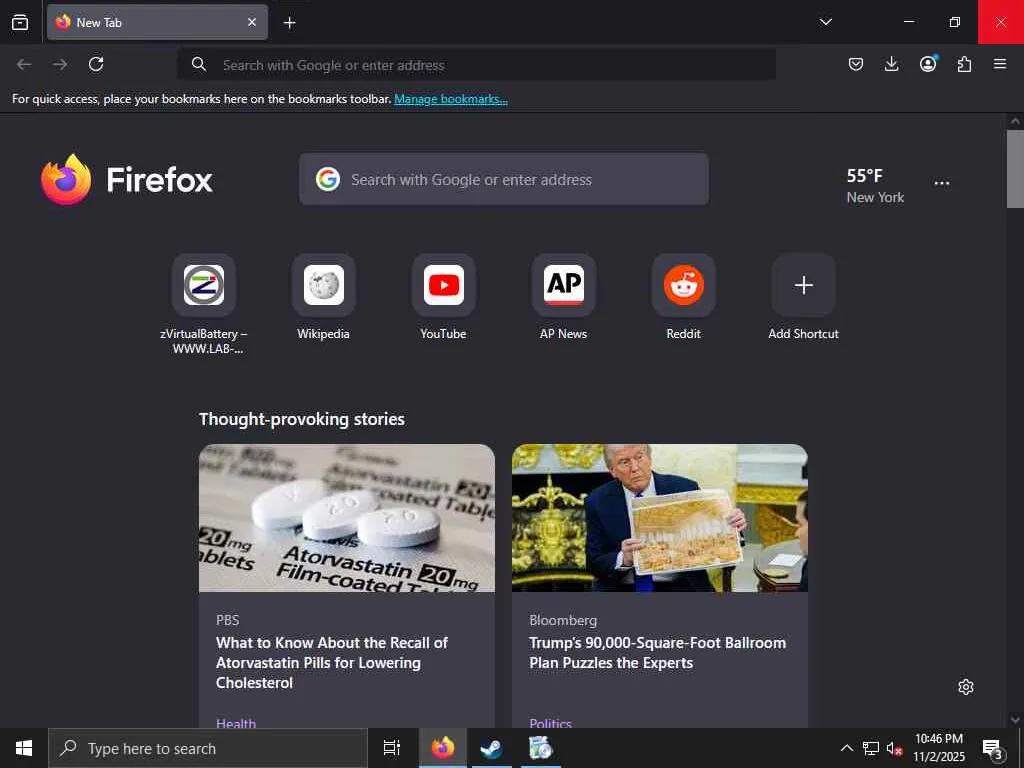Click the scrollbar down arrow
This screenshot has height=768, width=1024.
pos(1015,719)
